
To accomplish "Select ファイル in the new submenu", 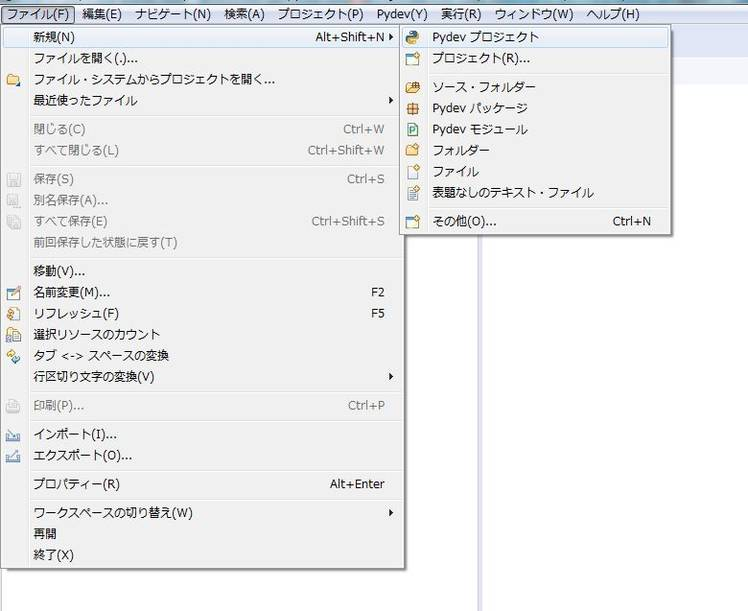I will pyautogui.click(x=535, y=172).
